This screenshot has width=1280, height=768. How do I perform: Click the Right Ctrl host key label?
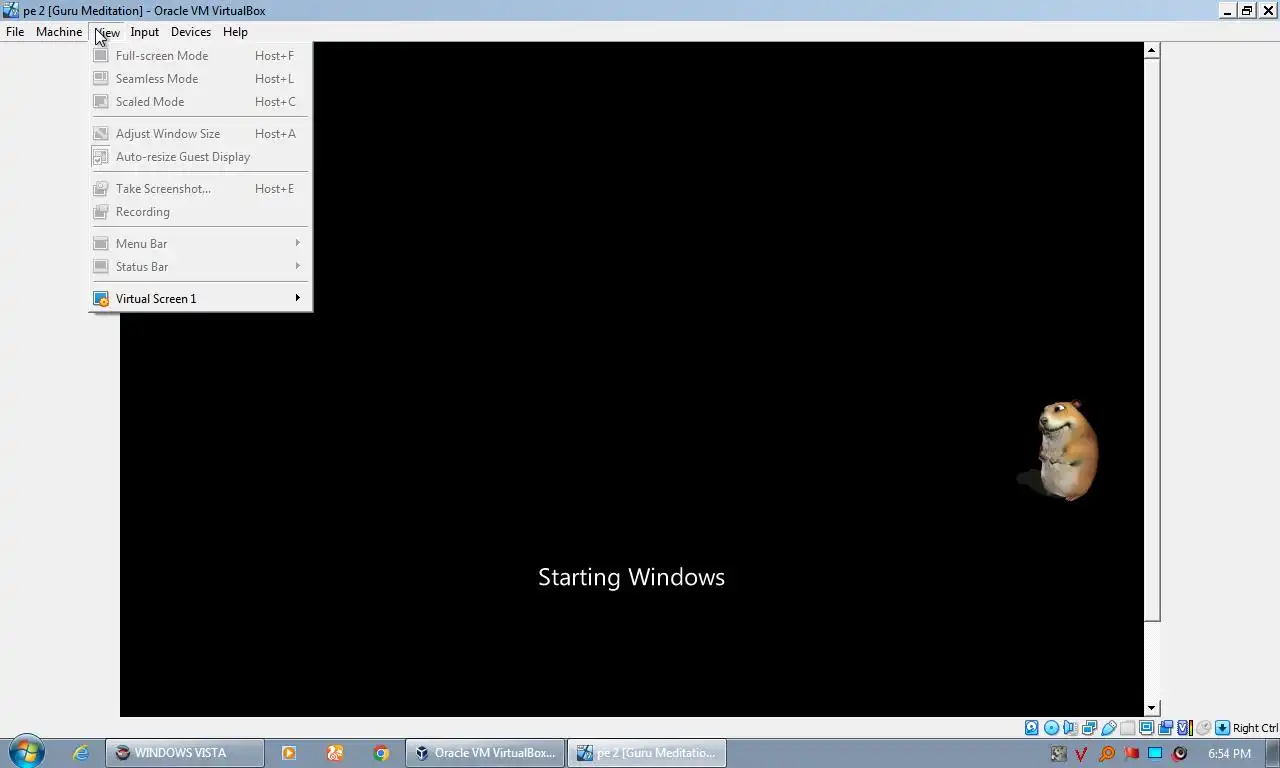(1256, 728)
